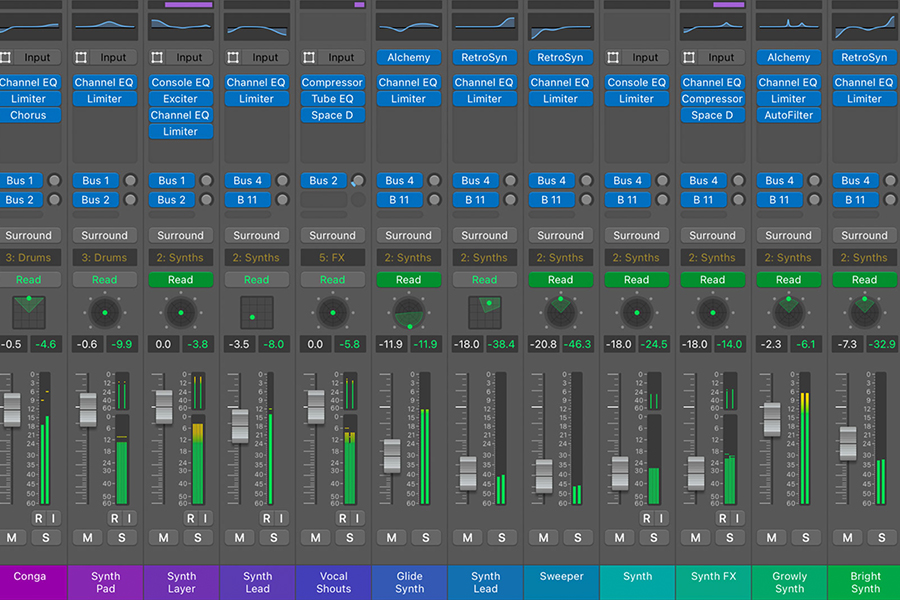Open automation mode Read on Synth Pad

coord(104,280)
